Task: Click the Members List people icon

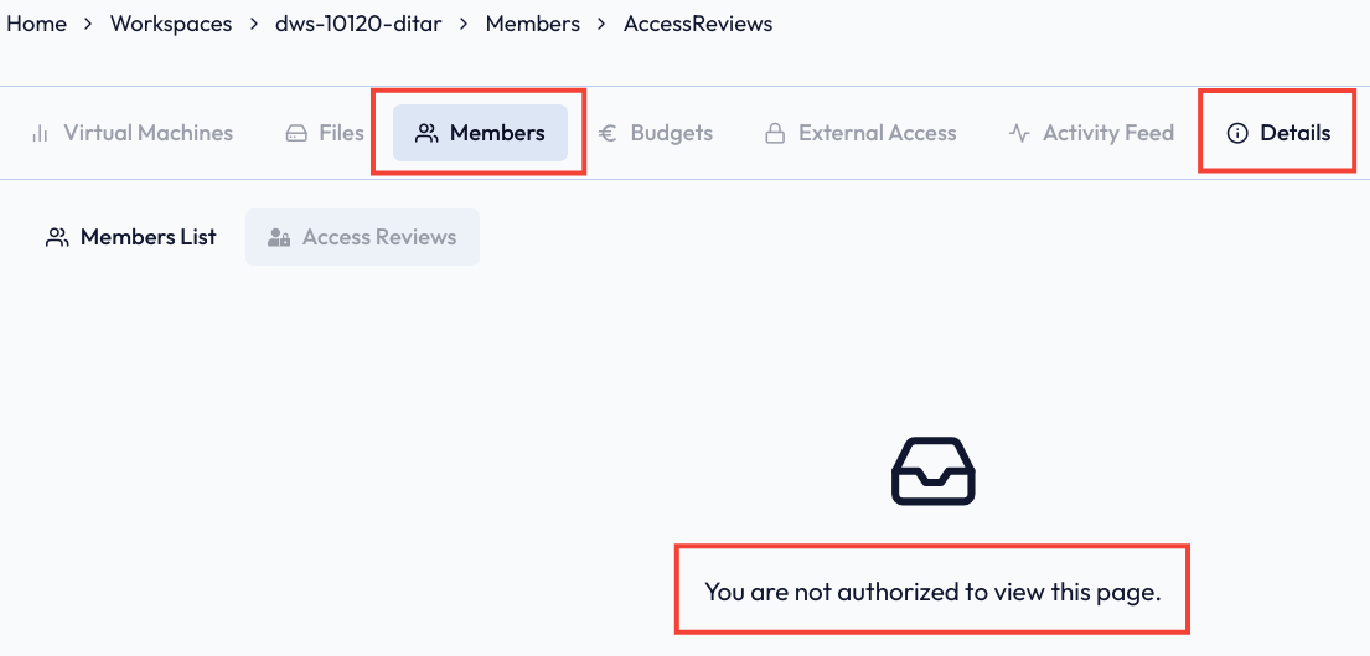Action: (58, 237)
